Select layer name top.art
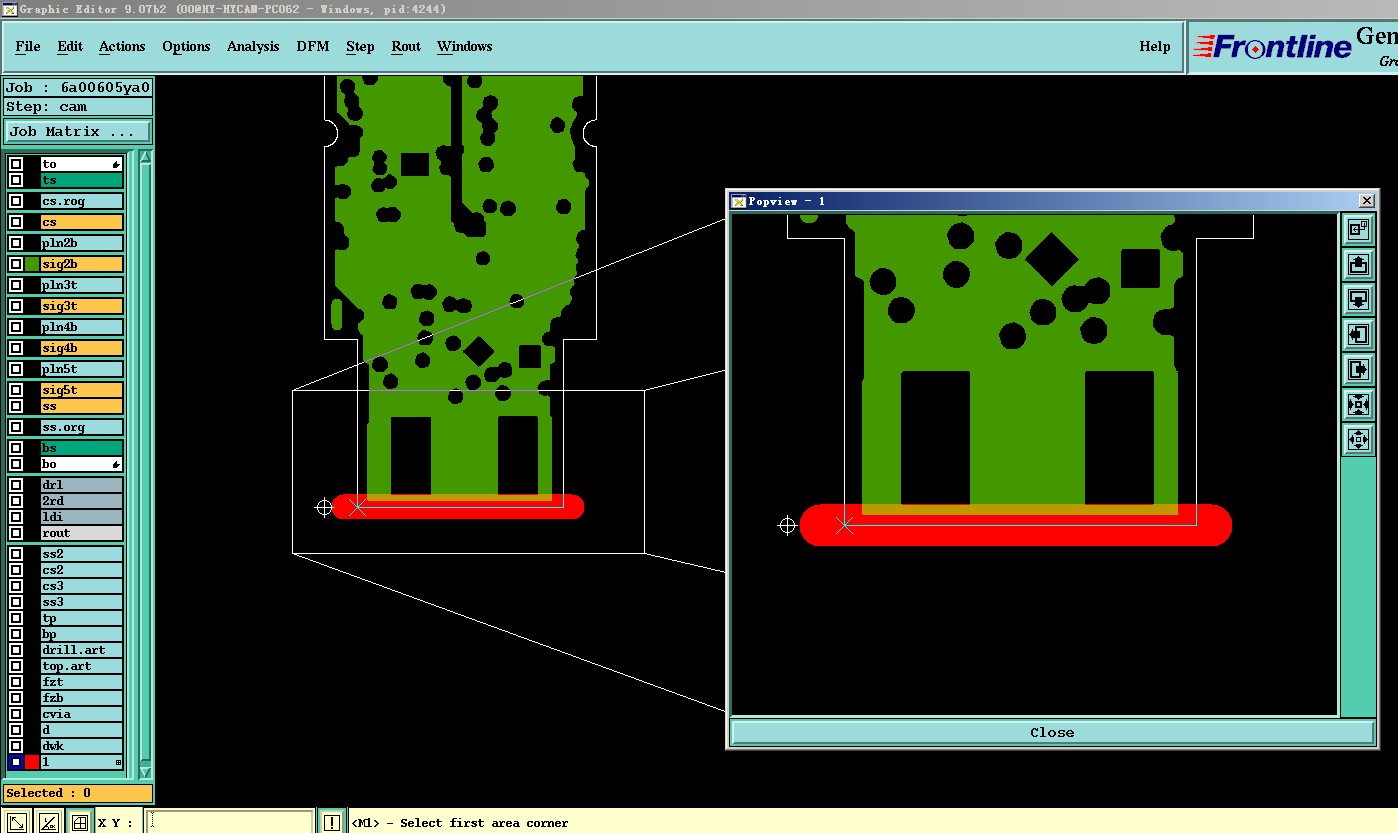The width and height of the screenshot is (1398, 833). 82,666
